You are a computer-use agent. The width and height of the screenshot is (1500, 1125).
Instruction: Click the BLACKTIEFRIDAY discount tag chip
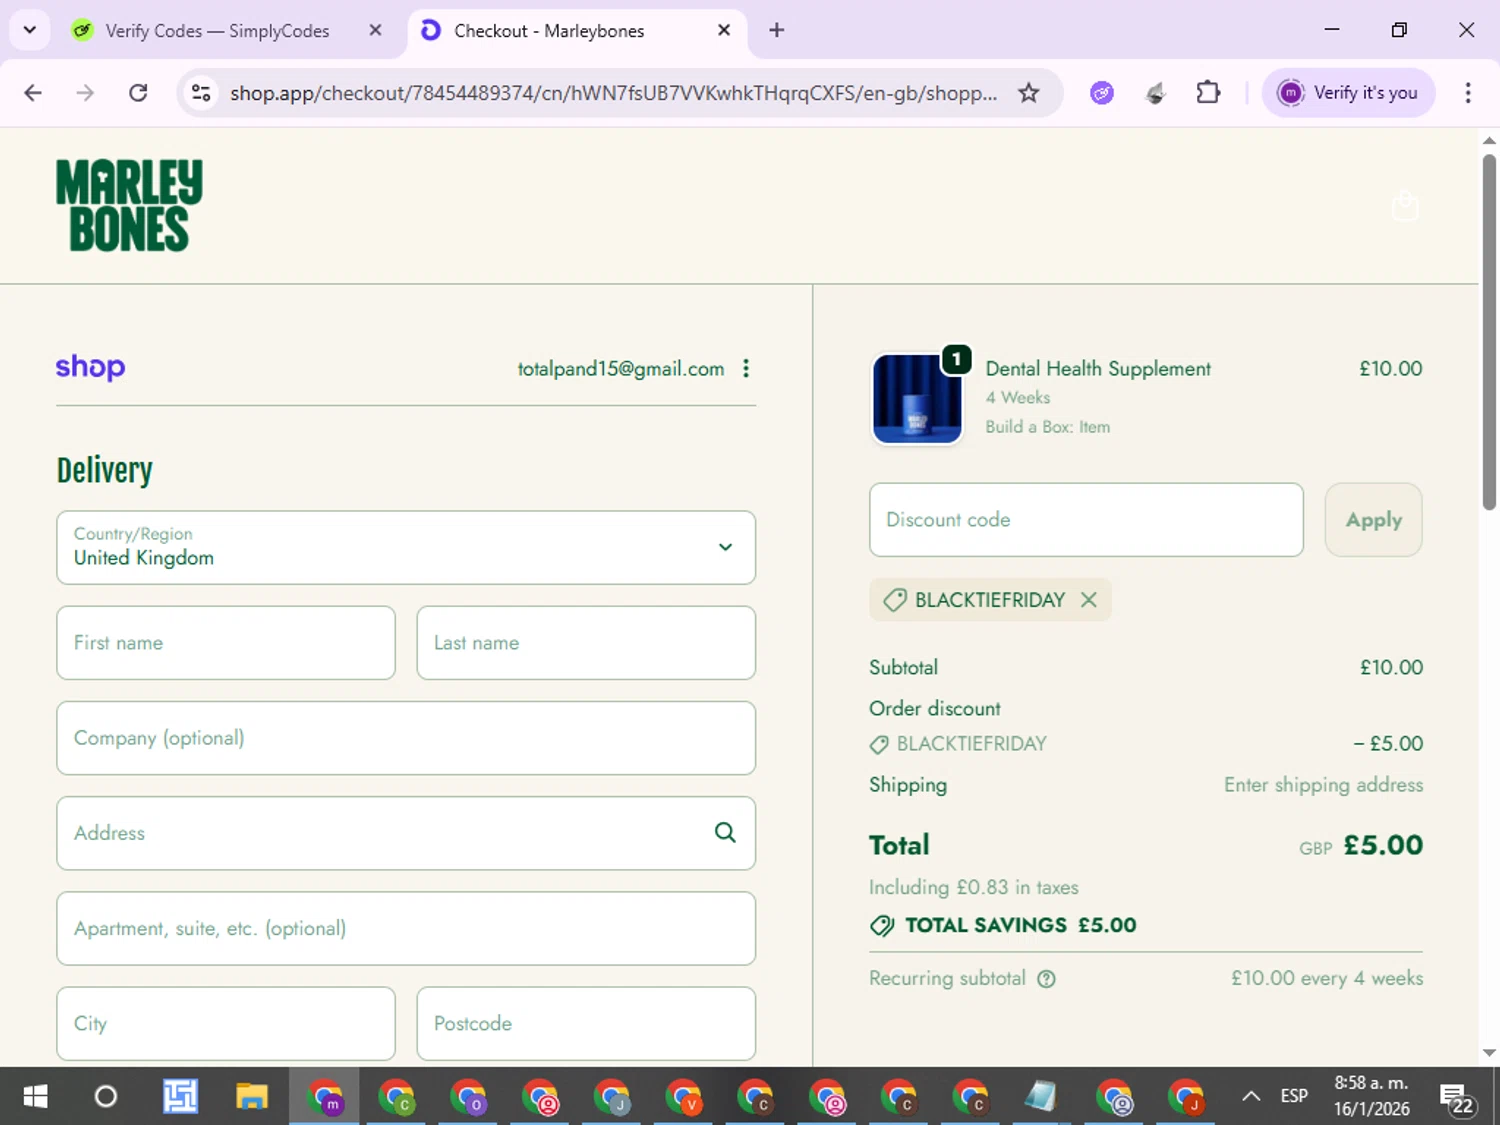(990, 600)
